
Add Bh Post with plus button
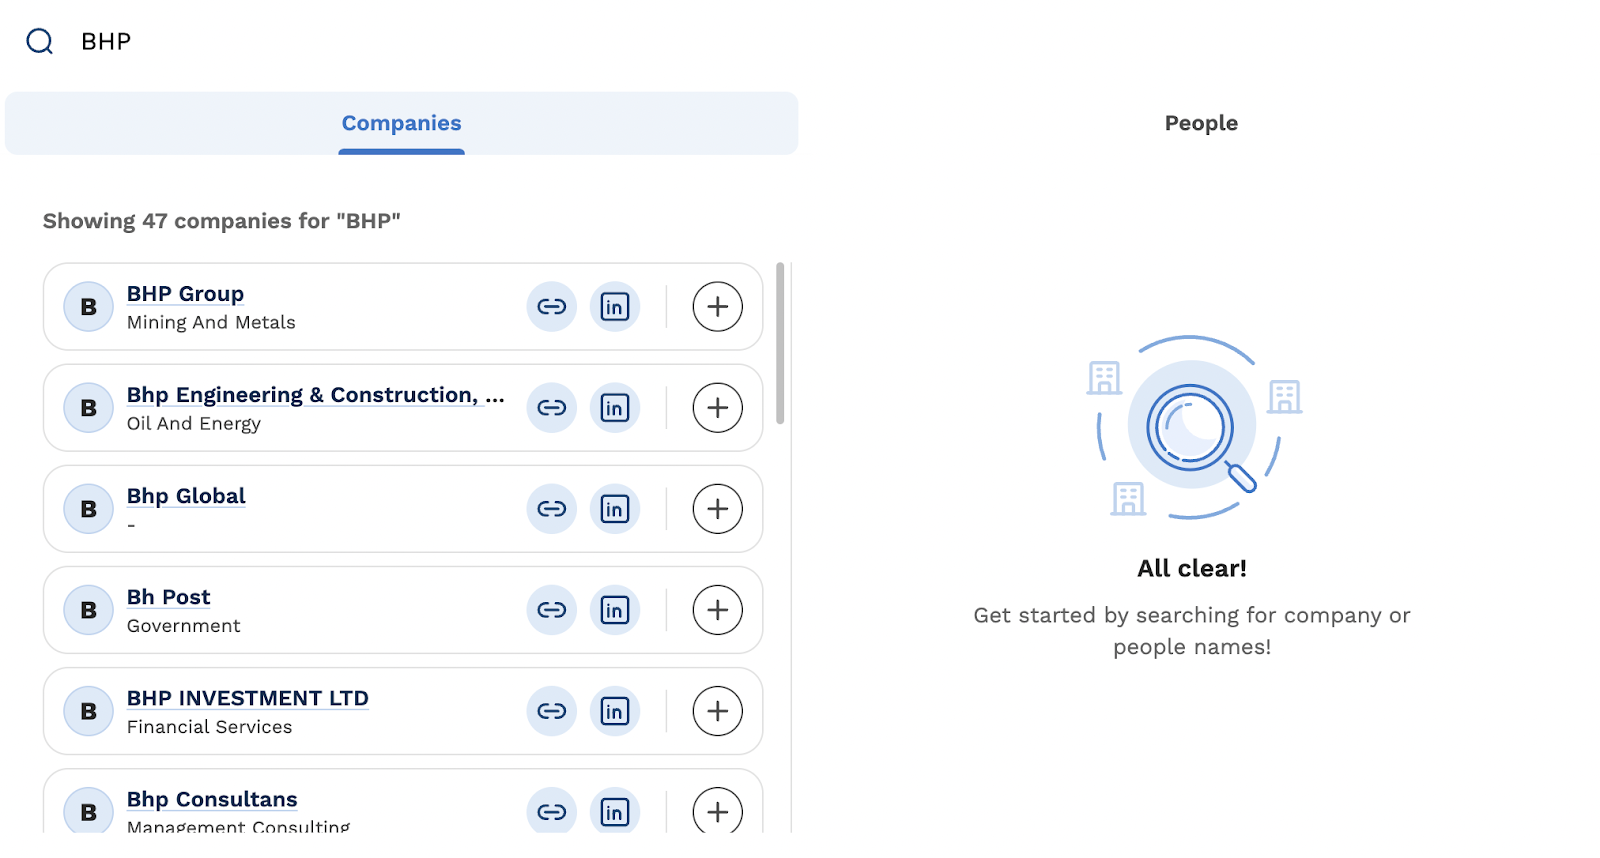click(x=718, y=610)
